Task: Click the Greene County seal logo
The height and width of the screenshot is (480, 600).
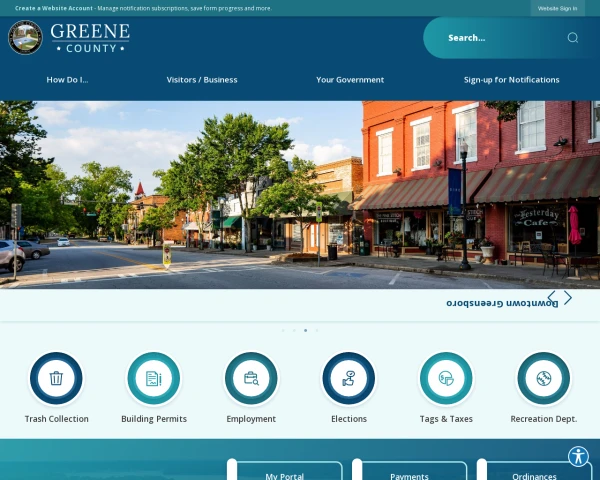Action: point(25,38)
